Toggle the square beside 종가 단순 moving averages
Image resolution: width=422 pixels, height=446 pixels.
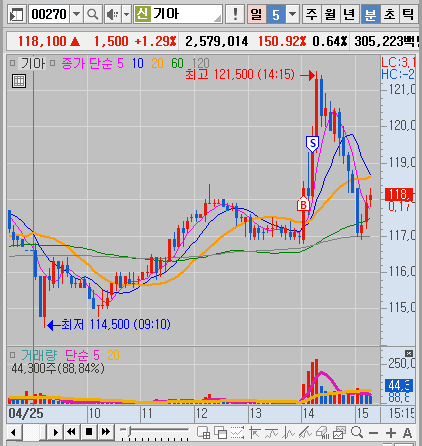(52, 63)
